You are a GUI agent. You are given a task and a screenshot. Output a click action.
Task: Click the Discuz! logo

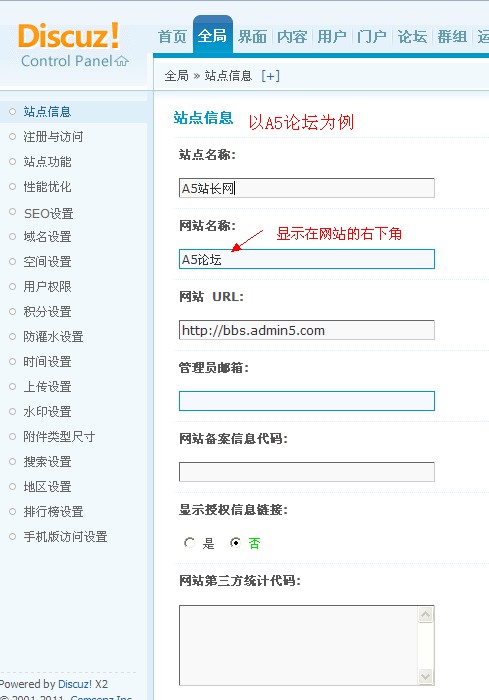pos(69,36)
